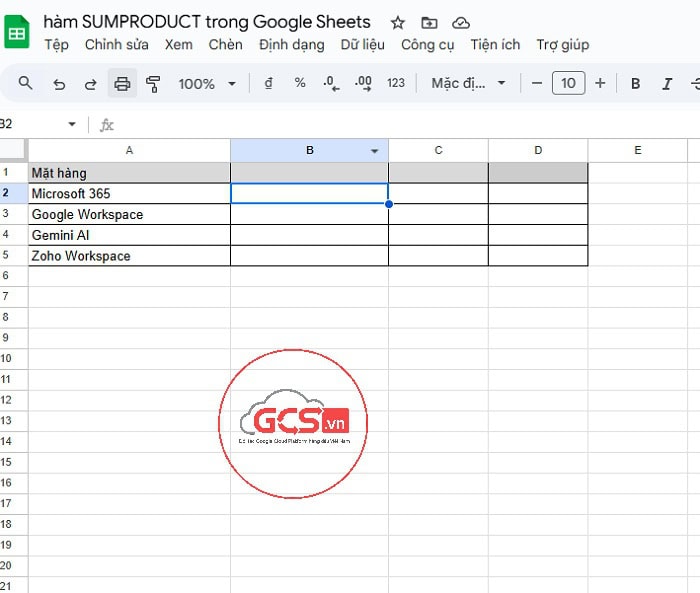
Task: Click the Undo arrow icon
Action: (59, 84)
